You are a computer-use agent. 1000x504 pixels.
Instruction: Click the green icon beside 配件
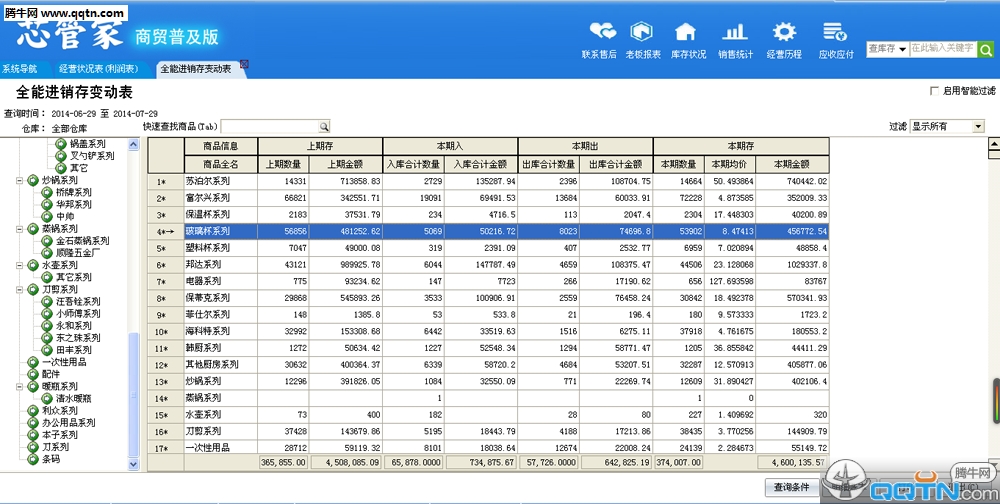(x=33, y=374)
